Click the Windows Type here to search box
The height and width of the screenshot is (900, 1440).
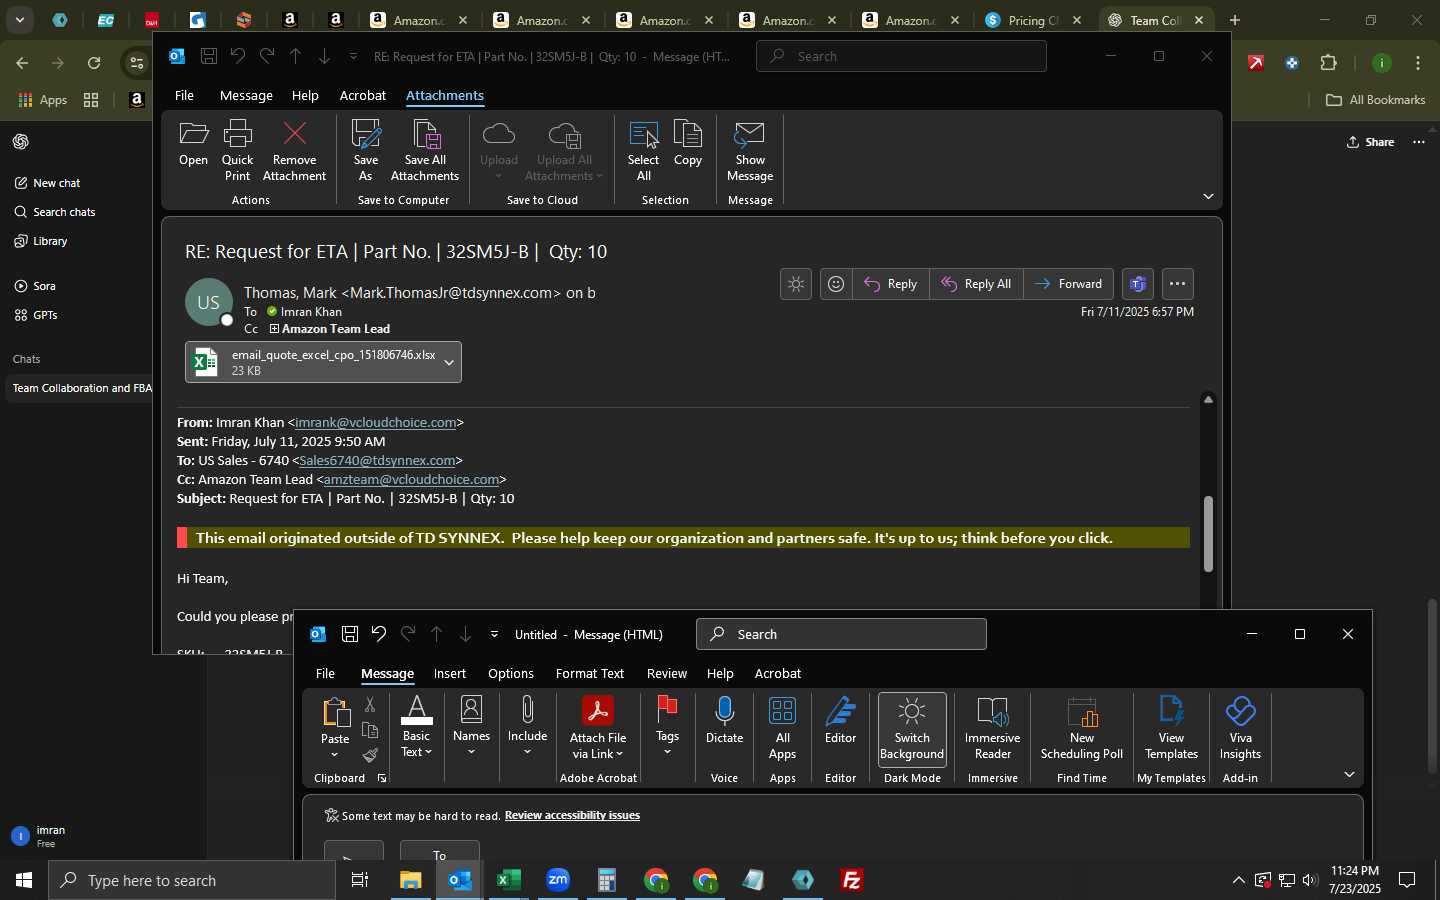pyautogui.click(x=192, y=880)
